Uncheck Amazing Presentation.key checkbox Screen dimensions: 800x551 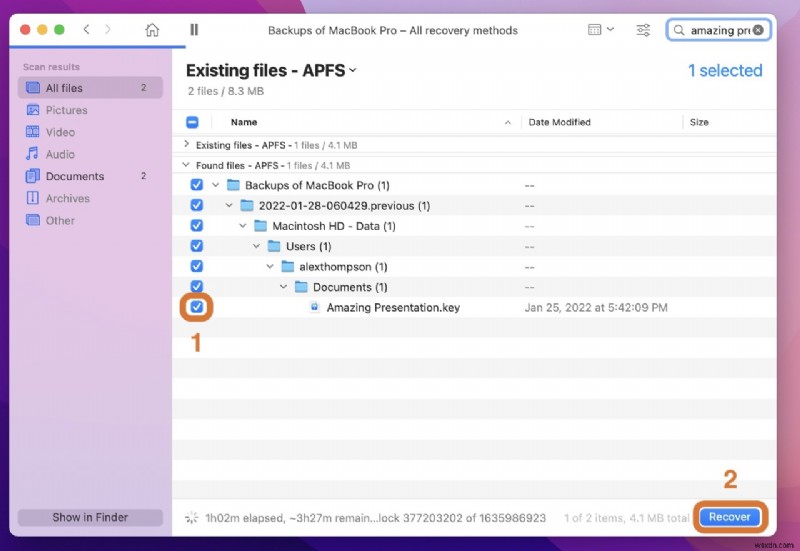click(x=196, y=307)
